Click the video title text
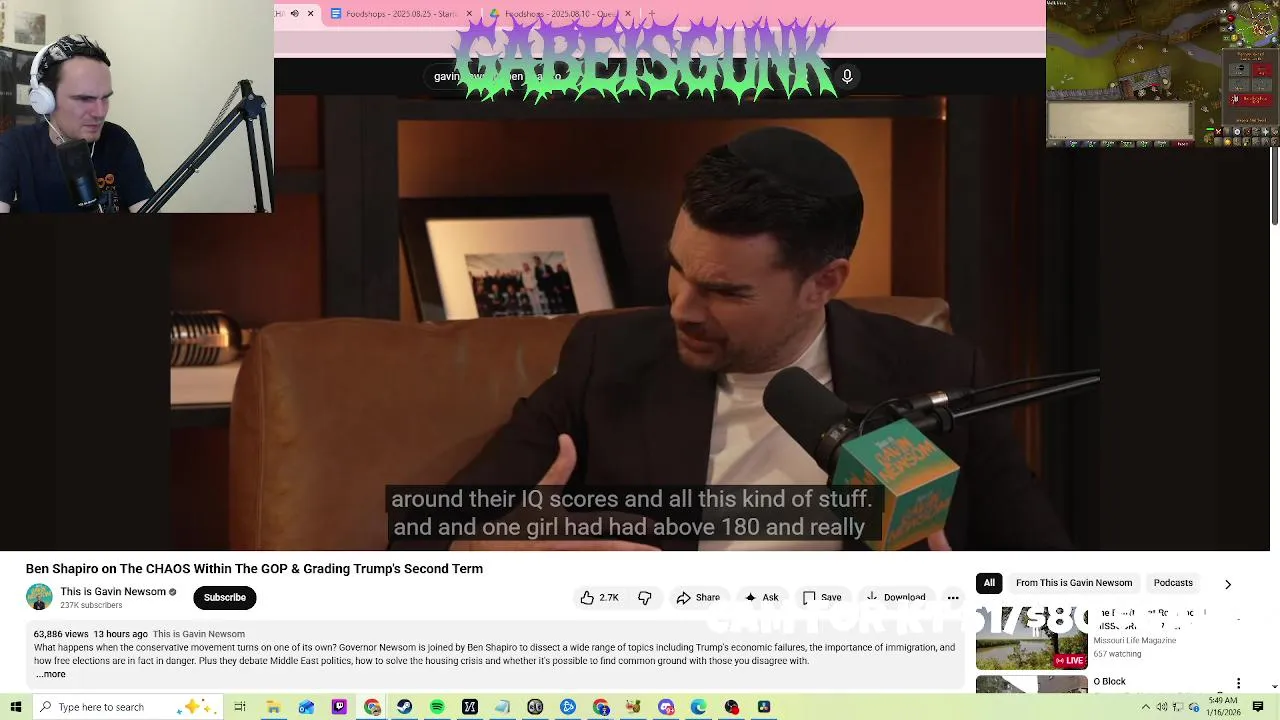This screenshot has width=1280, height=720. click(x=254, y=569)
